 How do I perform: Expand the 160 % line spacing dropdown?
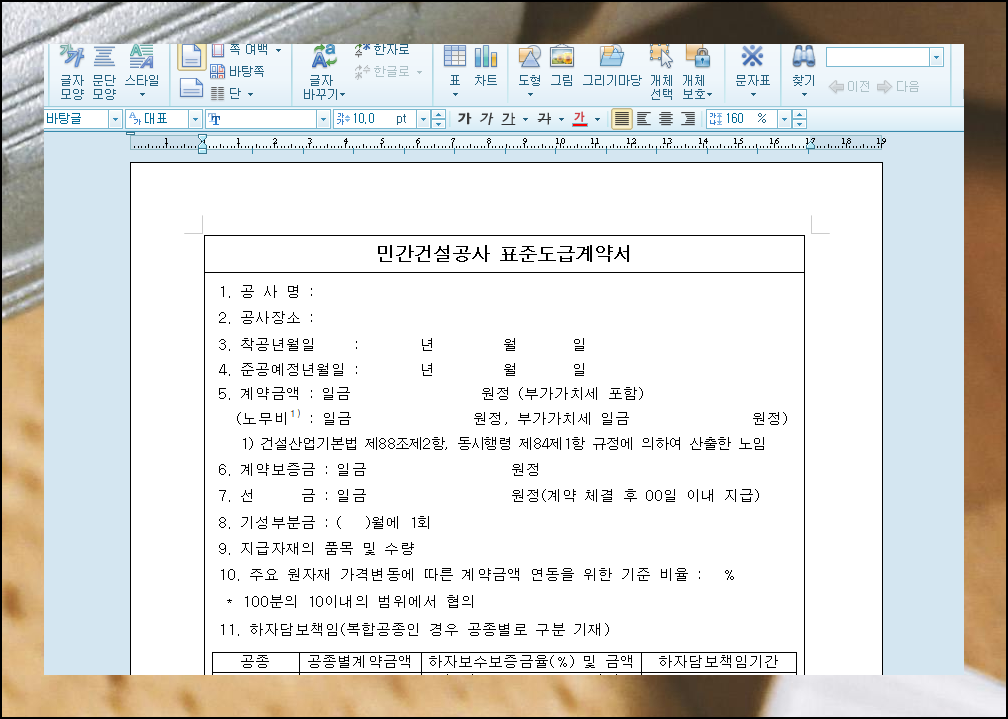click(784, 120)
